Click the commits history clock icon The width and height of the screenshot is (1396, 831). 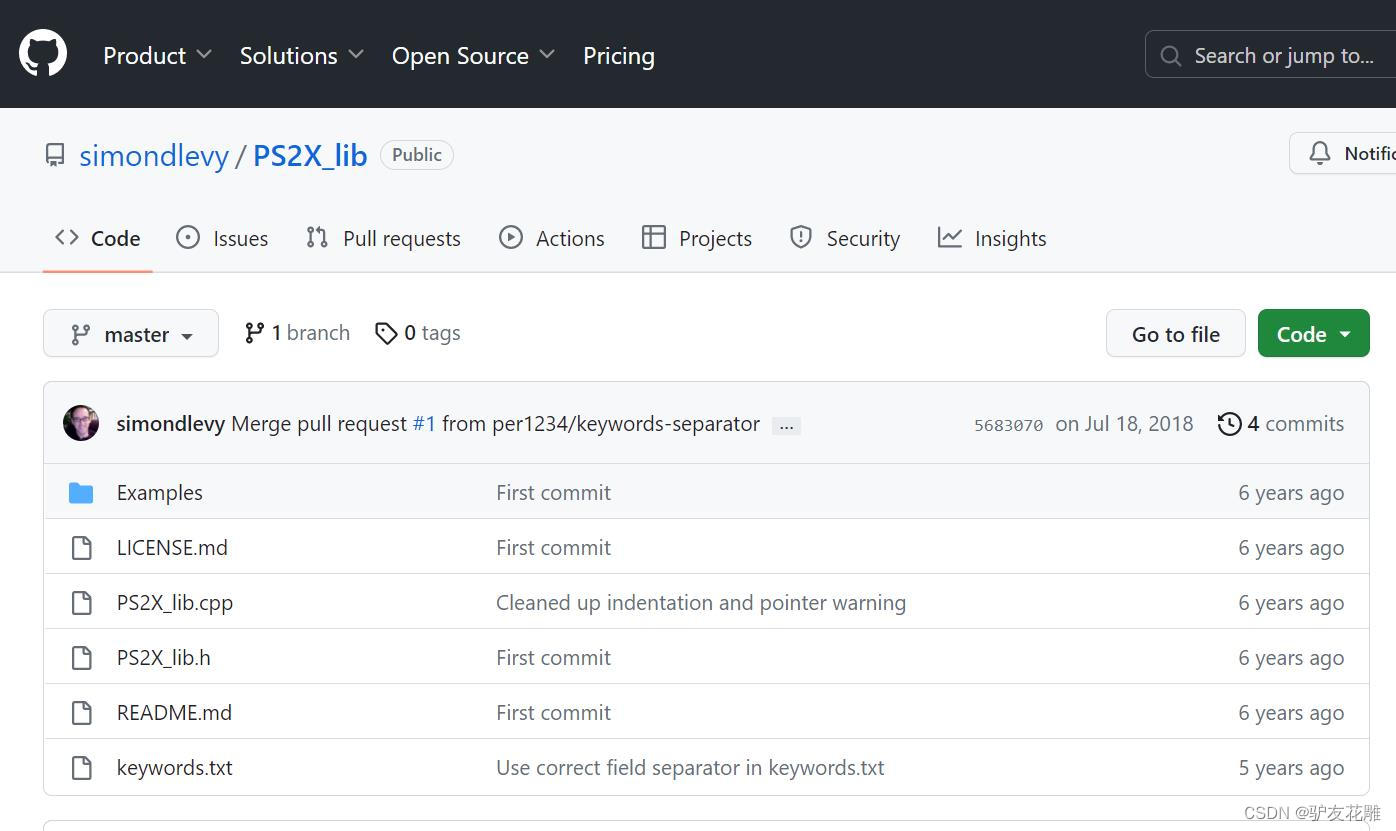click(x=1229, y=424)
